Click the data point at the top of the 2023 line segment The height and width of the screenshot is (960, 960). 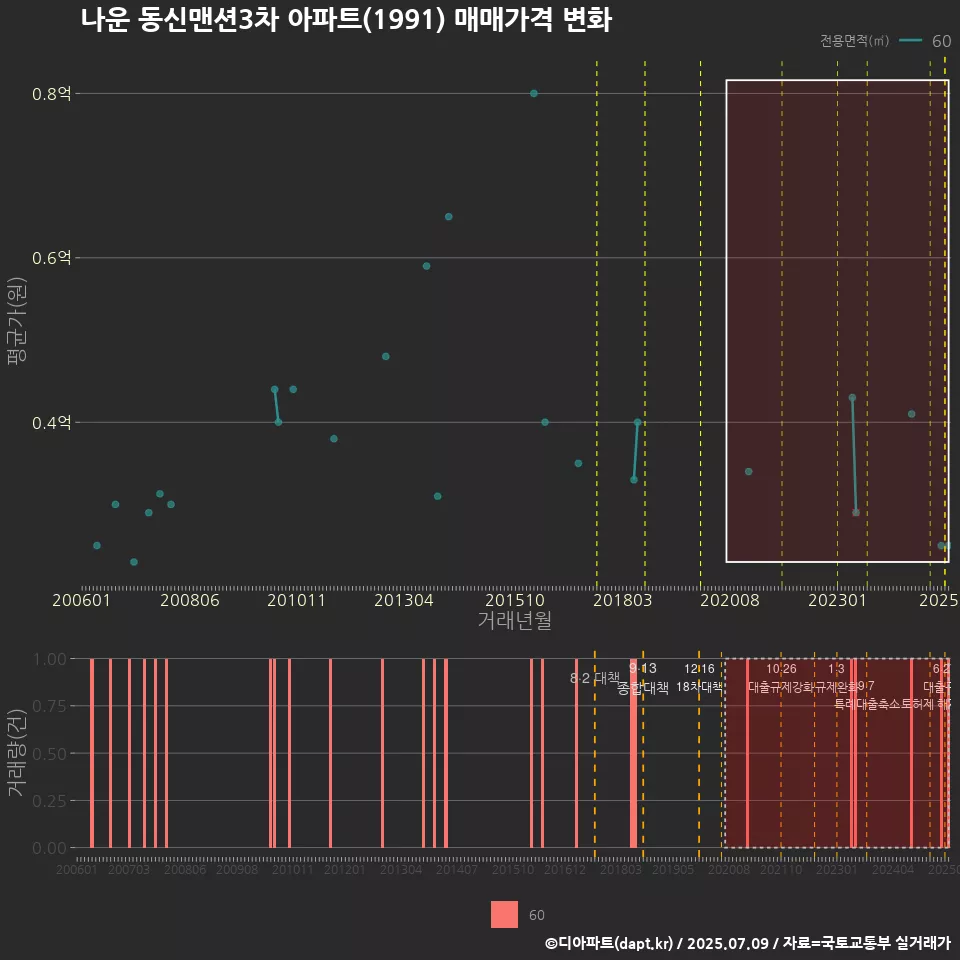[852, 398]
